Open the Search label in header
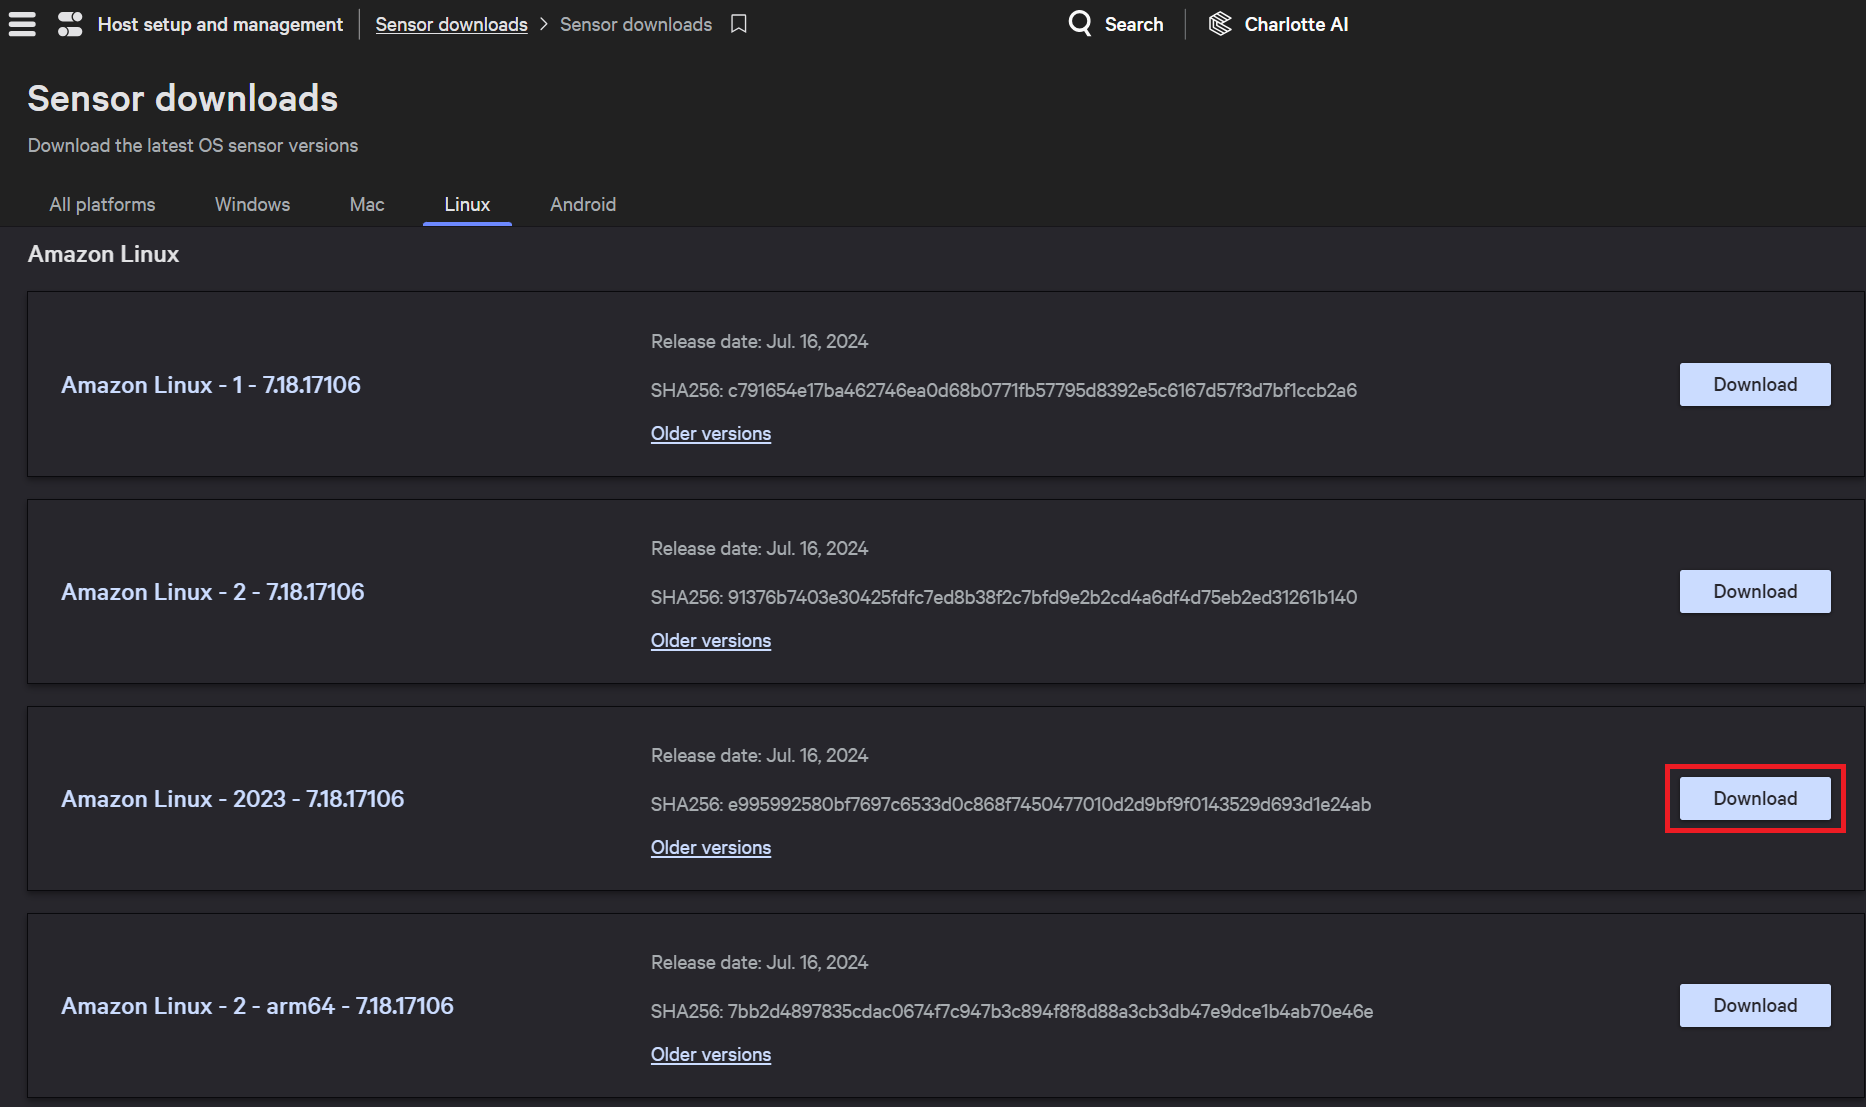Image resolution: width=1866 pixels, height=1107 pixels. tap(1134, 24)
